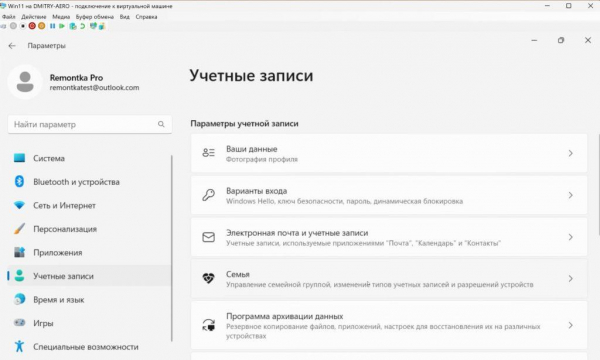This screenshot has height=360, width=600.
Task: Click the grey Start VM toolbar icon
Action: tap(13, 26)
